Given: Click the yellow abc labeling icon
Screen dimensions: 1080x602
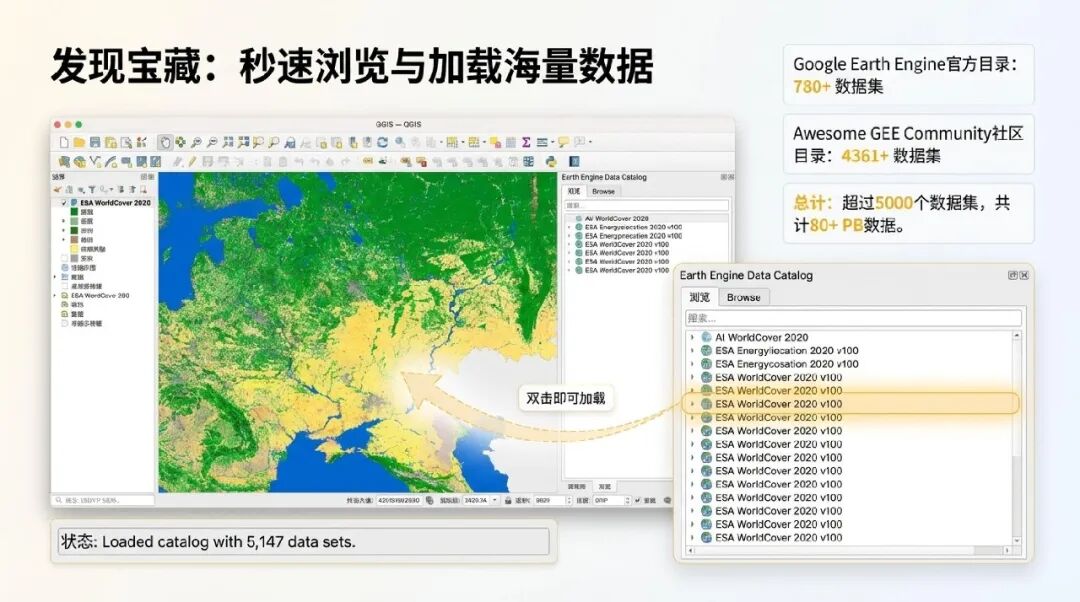Looking at the screenshot, I should [x=368, y=160].
